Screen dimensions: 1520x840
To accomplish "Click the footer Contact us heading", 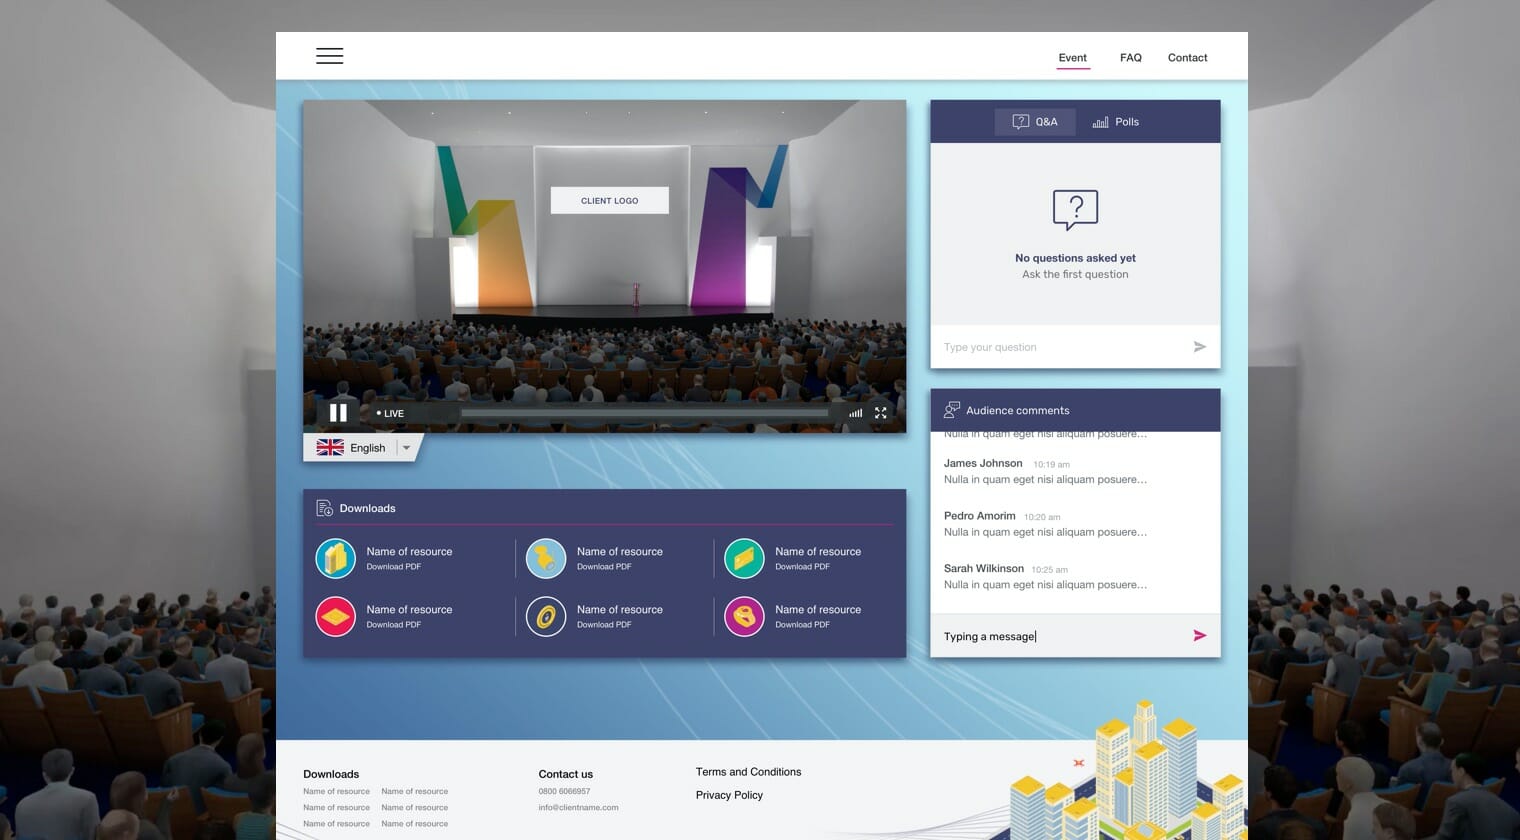I will pos(565,774).
